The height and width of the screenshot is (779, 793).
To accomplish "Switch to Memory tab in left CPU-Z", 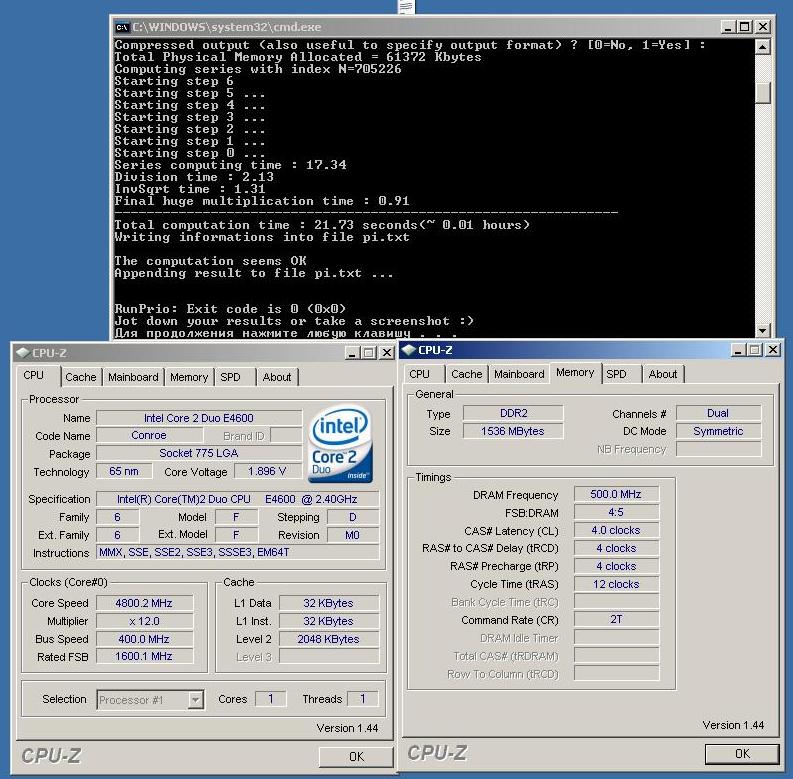I will click(x=189, y=377).
